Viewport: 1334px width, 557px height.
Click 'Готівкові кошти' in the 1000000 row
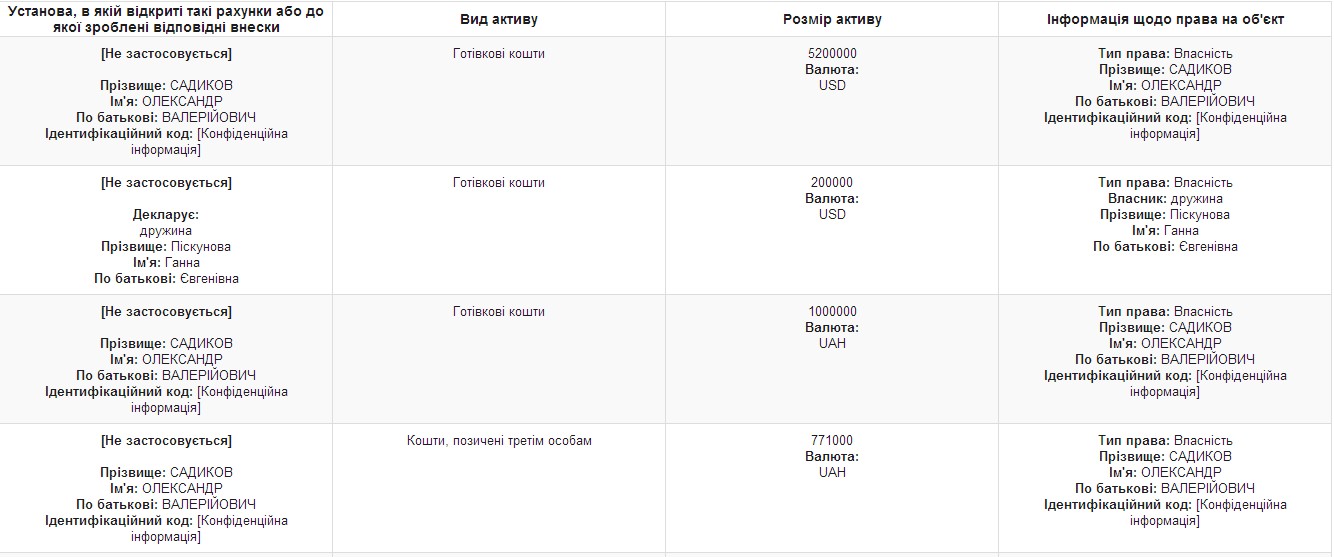[x=499, y=311]
